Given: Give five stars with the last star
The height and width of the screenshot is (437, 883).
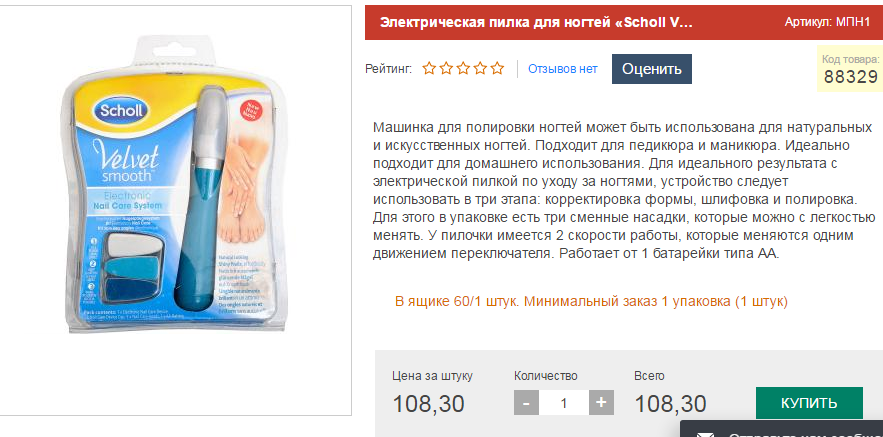Looking at the screenshot, I should pyautogui.click(x=497, y=69).
